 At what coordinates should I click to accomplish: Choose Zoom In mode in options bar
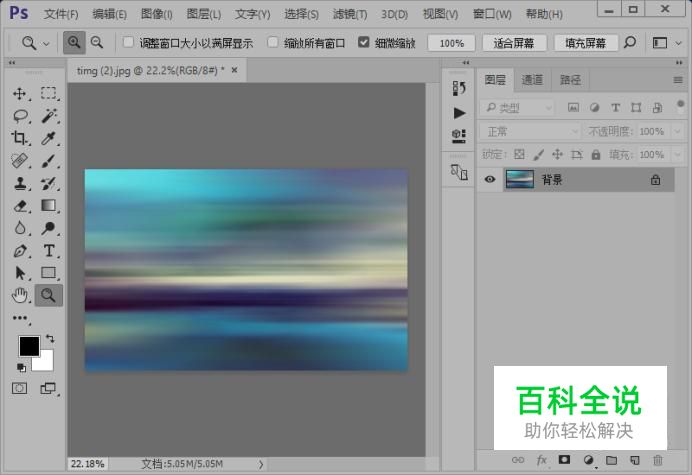pos(74,43)
